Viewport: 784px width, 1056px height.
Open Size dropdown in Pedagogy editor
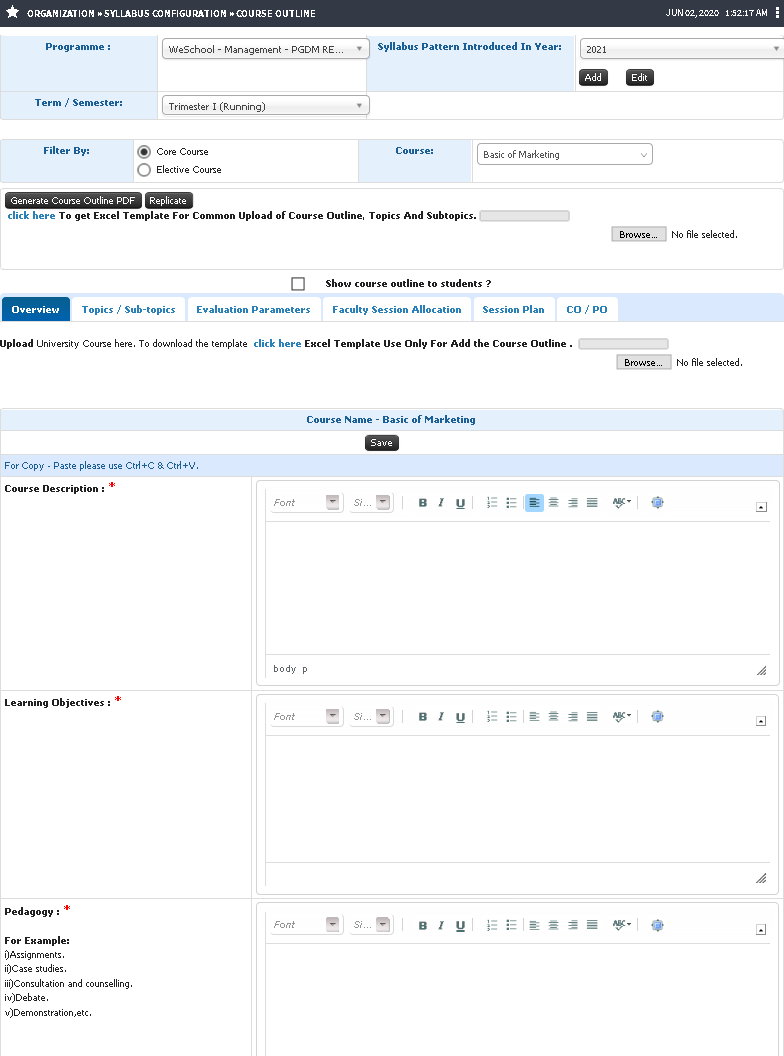(x=371, y=925)
